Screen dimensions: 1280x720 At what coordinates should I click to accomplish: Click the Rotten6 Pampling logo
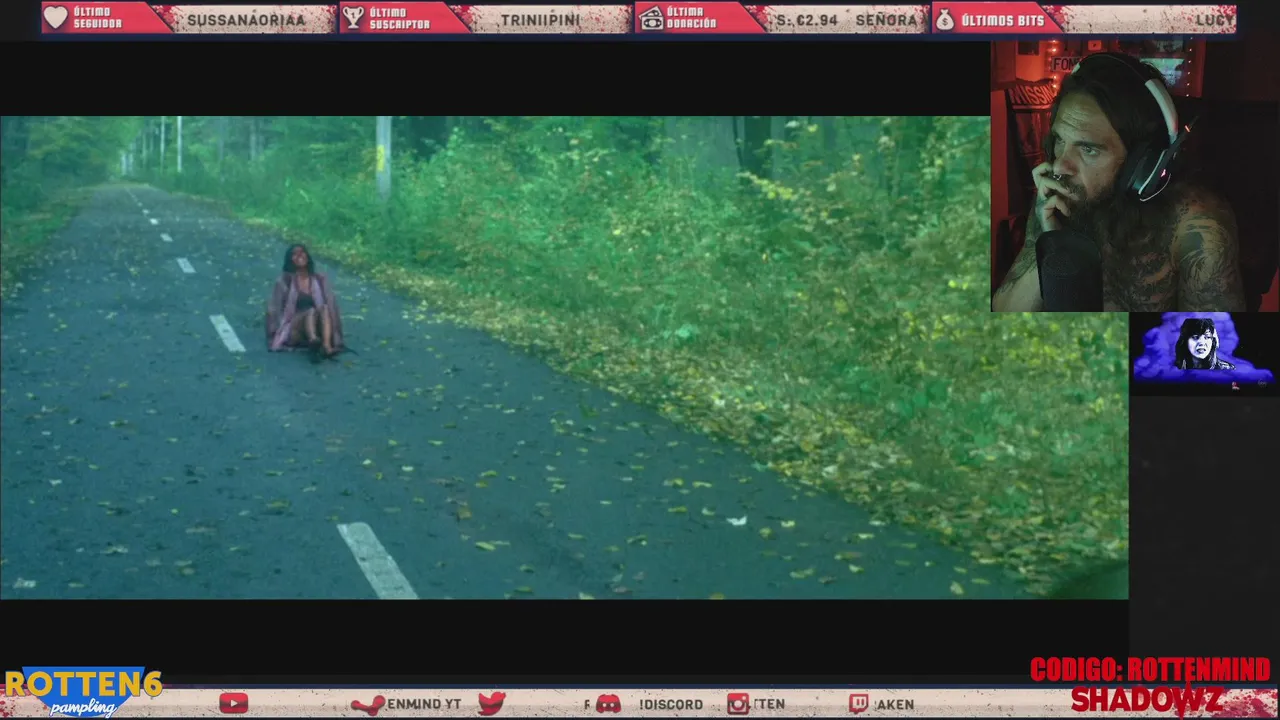[83, 692]
